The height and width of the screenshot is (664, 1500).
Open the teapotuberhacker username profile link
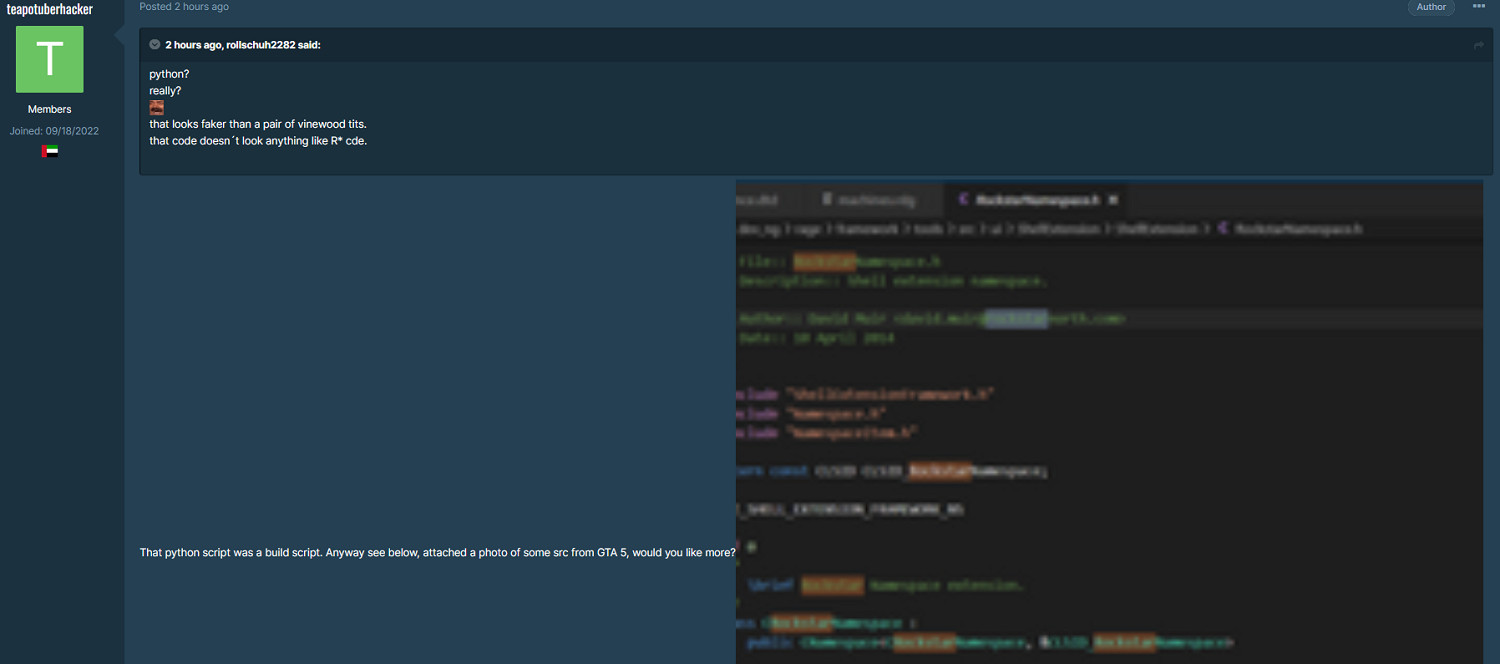49,9
